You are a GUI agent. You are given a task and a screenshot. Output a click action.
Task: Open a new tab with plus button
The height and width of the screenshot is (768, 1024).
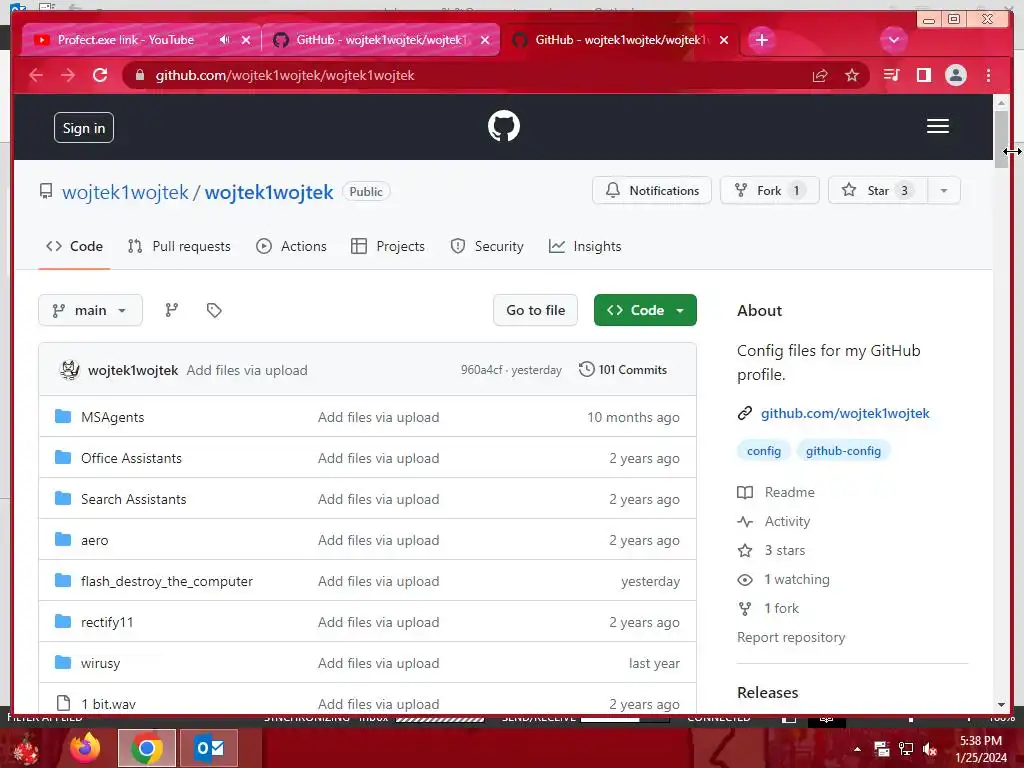[761, 40]
